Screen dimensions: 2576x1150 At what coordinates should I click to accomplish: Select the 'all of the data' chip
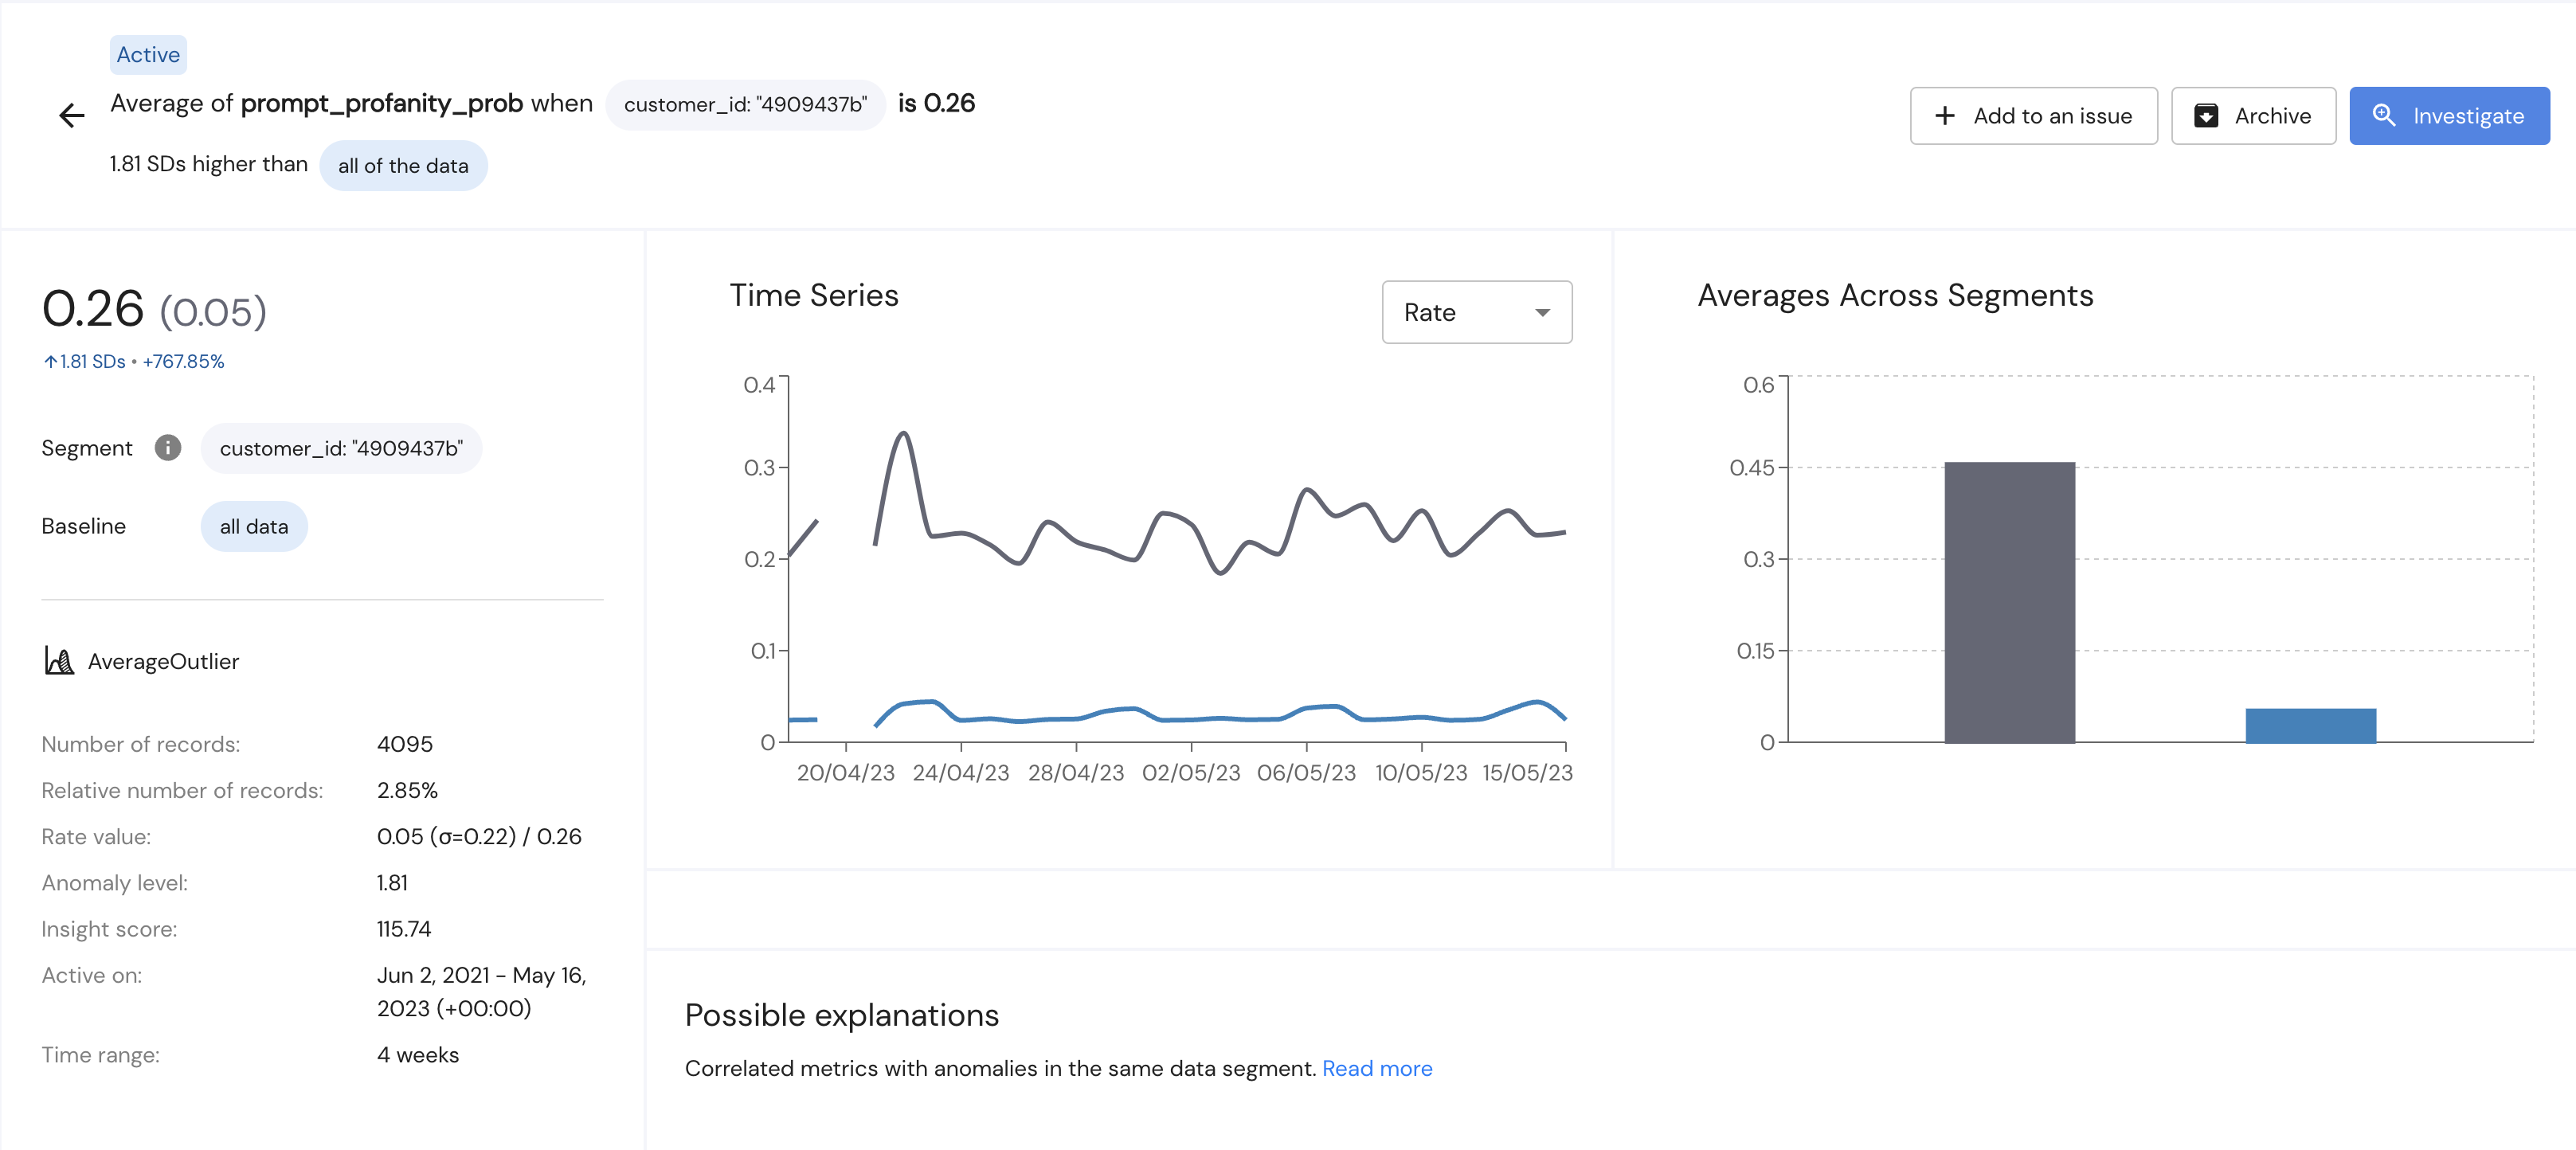click(x=403, y=166)
